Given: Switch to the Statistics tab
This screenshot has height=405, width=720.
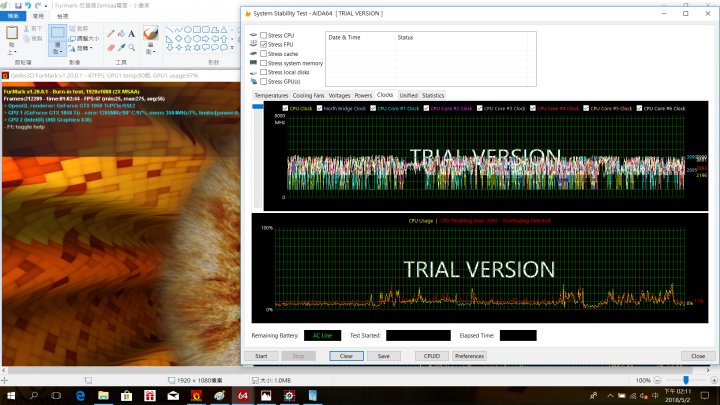Looking at the screenshot, I should click(x=433, y=96).
